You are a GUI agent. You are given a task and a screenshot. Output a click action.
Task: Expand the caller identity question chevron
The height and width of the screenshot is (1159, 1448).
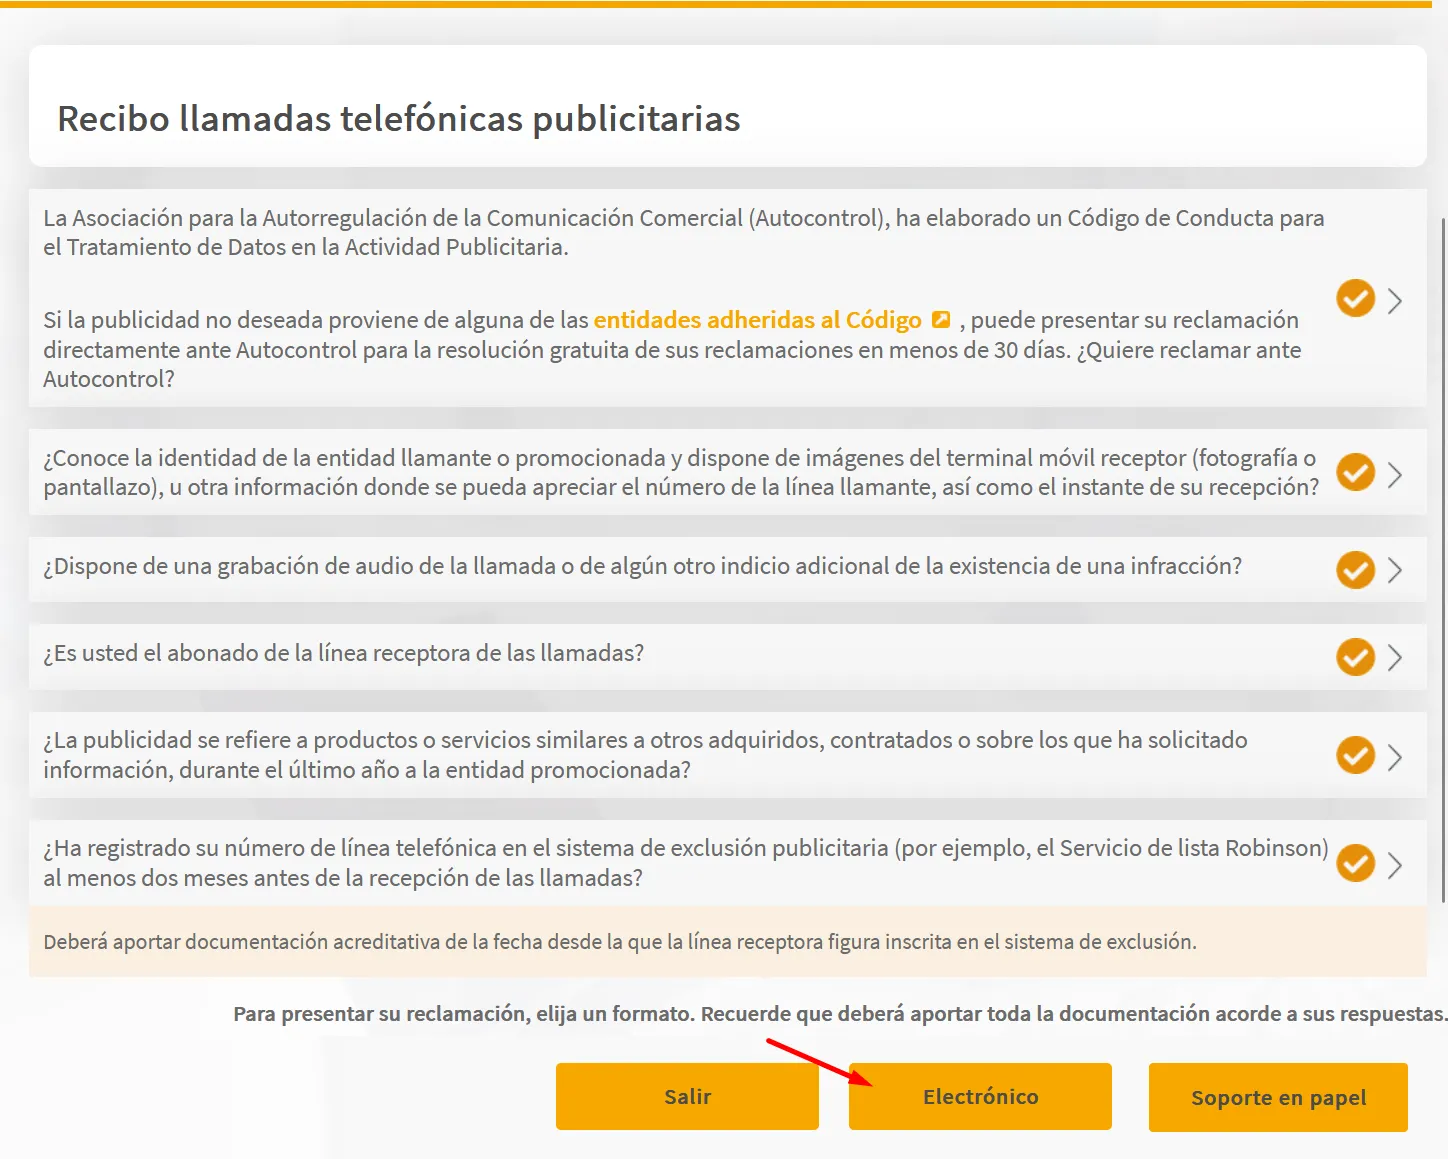1395,474
